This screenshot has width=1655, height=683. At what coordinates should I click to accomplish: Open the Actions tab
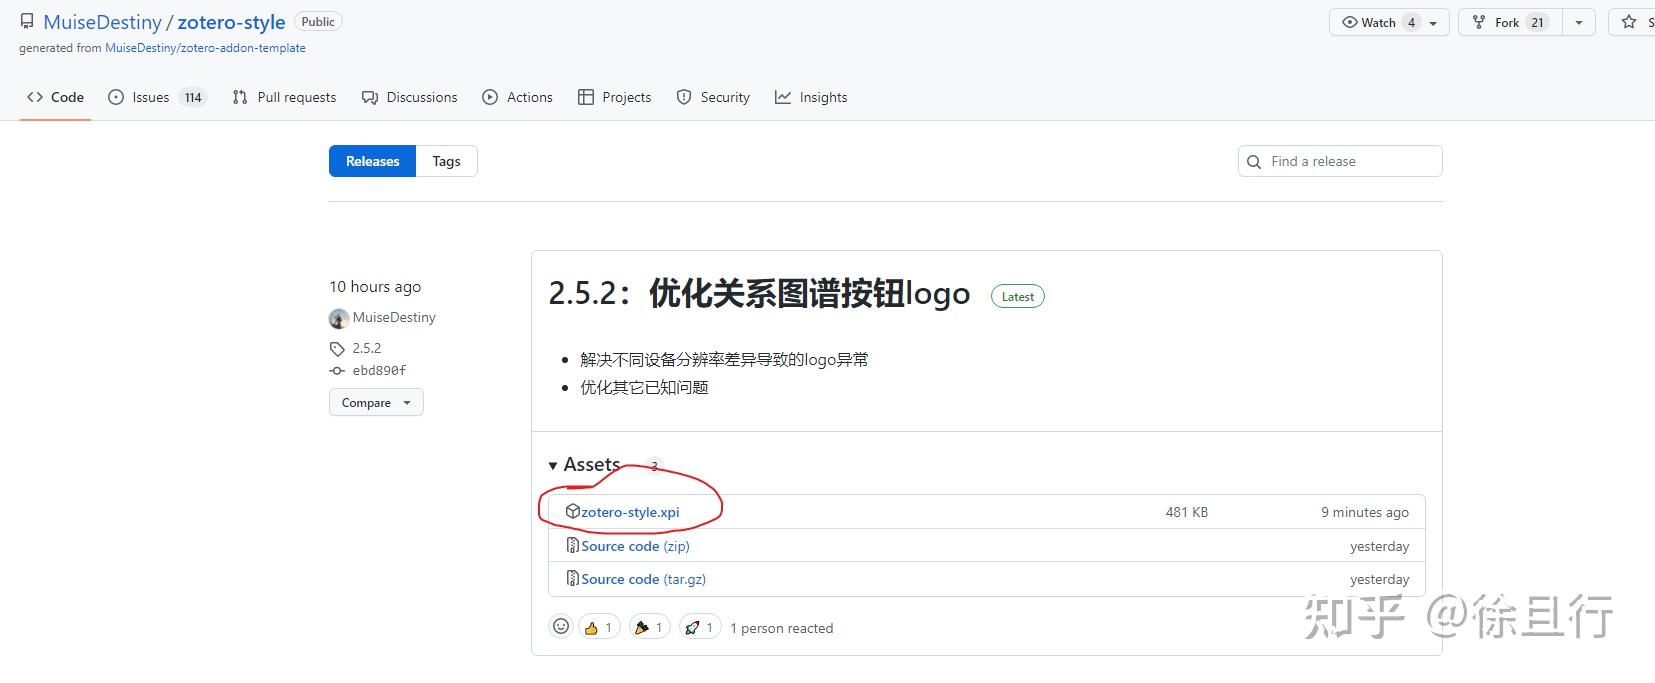tap(517, 97)
